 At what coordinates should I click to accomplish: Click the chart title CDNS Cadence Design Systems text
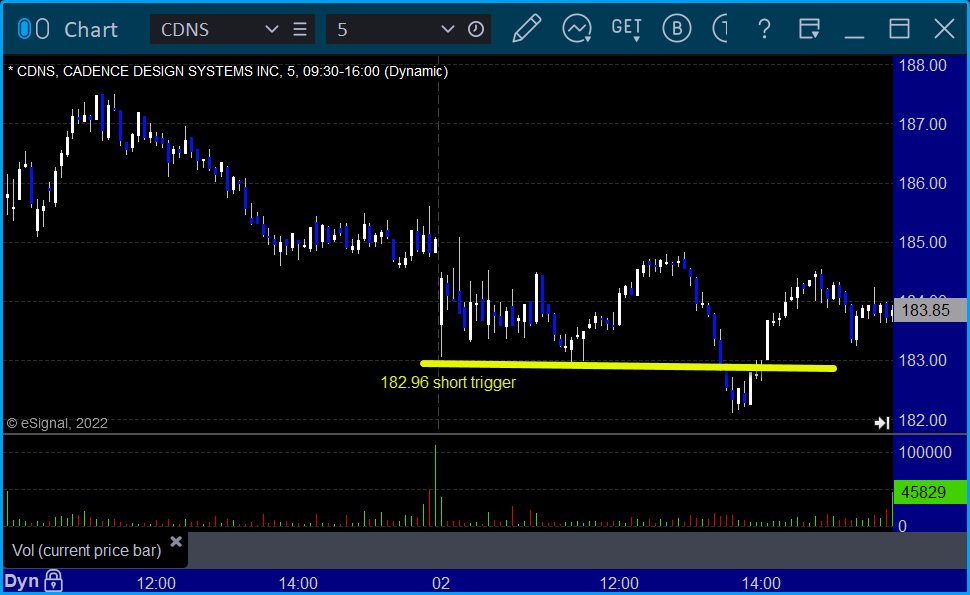[228, 71]
